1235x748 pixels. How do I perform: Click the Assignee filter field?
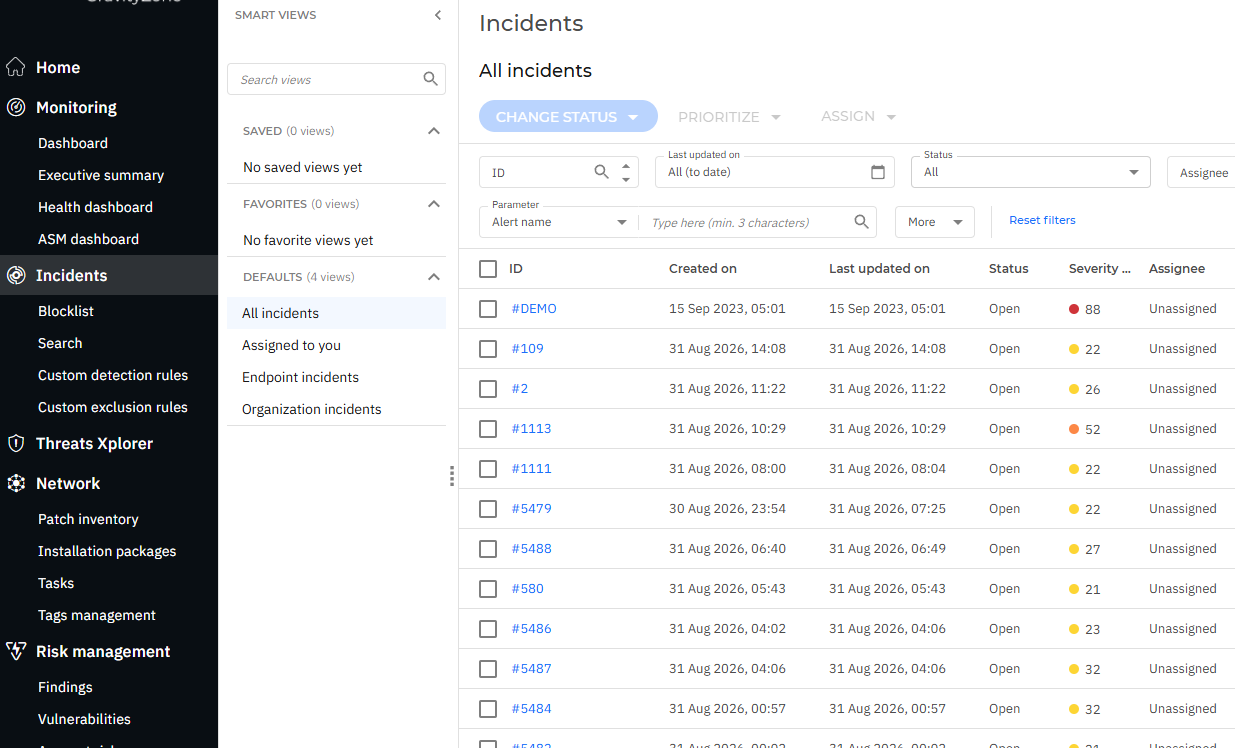click(1201, 172)
